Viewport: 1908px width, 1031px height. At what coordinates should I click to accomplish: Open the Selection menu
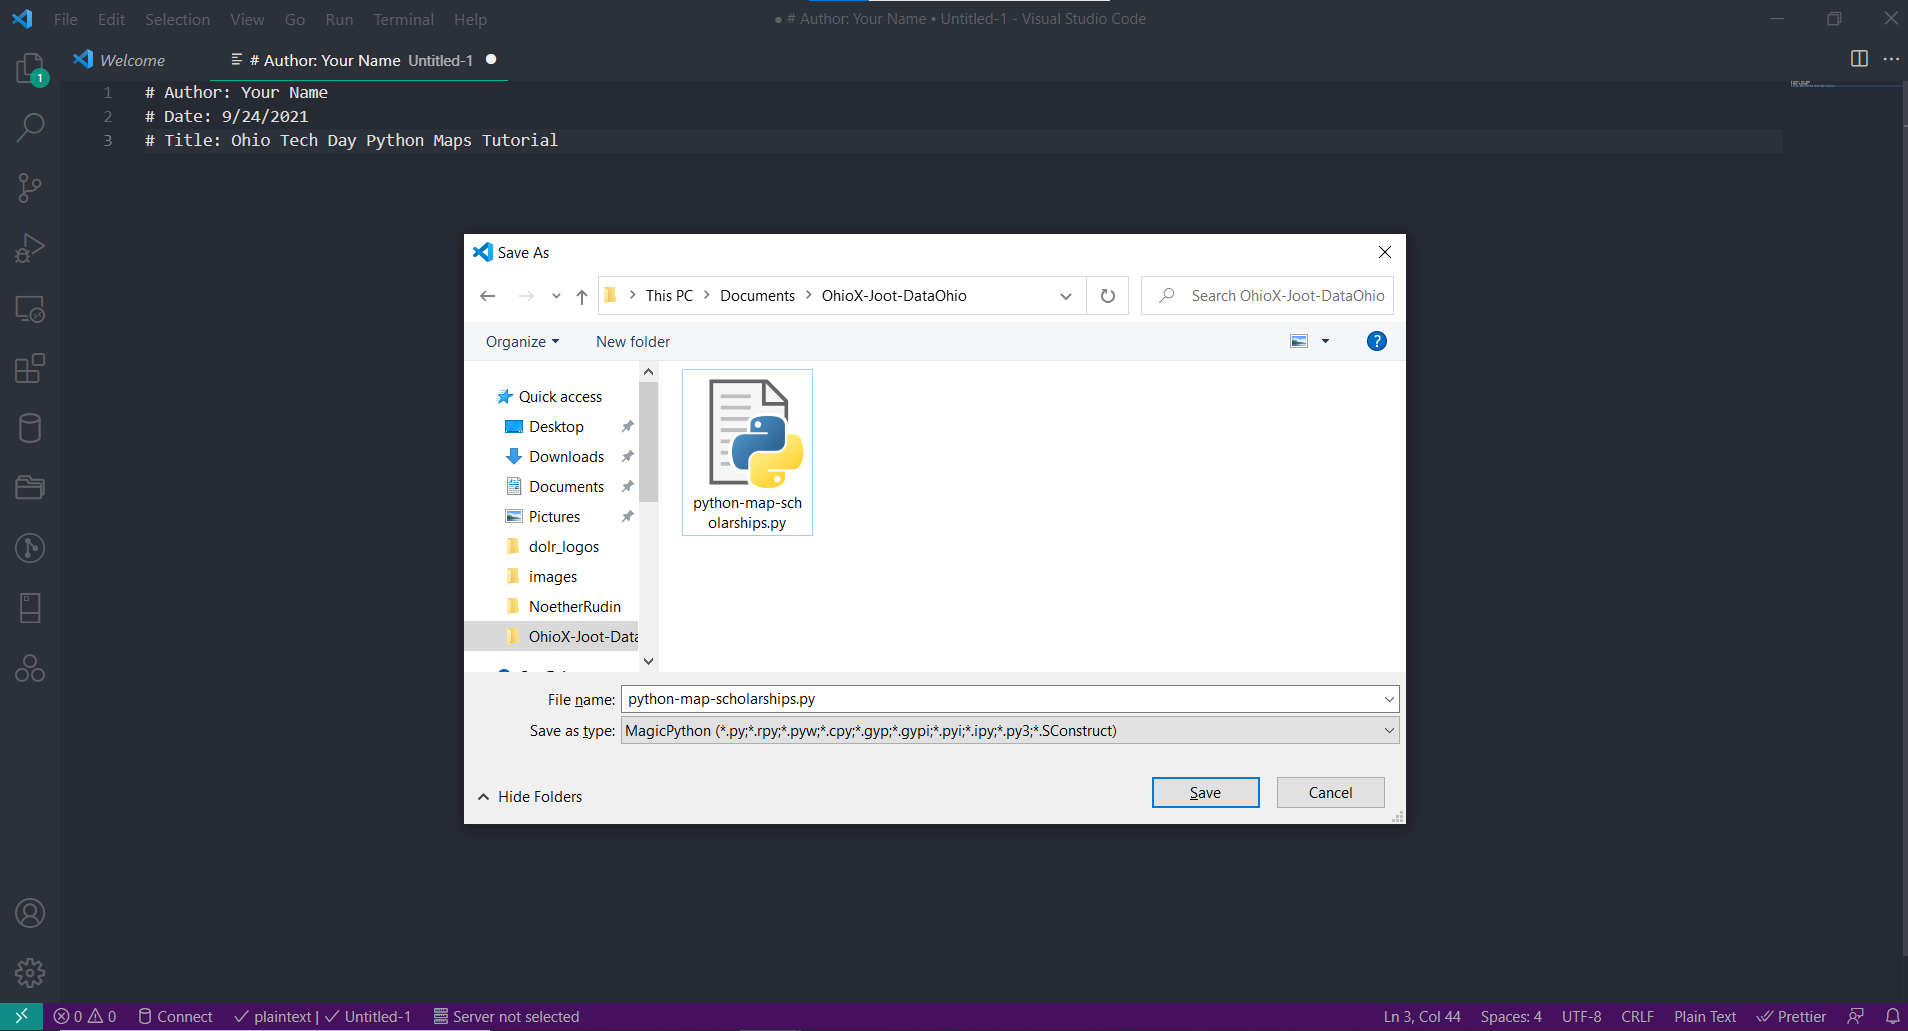click(x=177, y=19)
